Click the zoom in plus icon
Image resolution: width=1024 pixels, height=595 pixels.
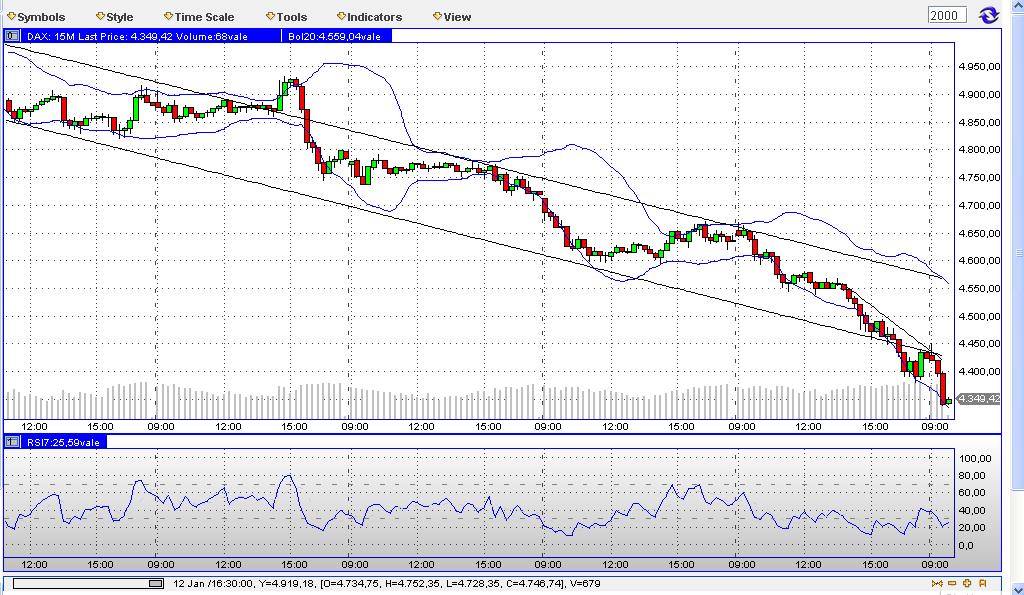967,583
